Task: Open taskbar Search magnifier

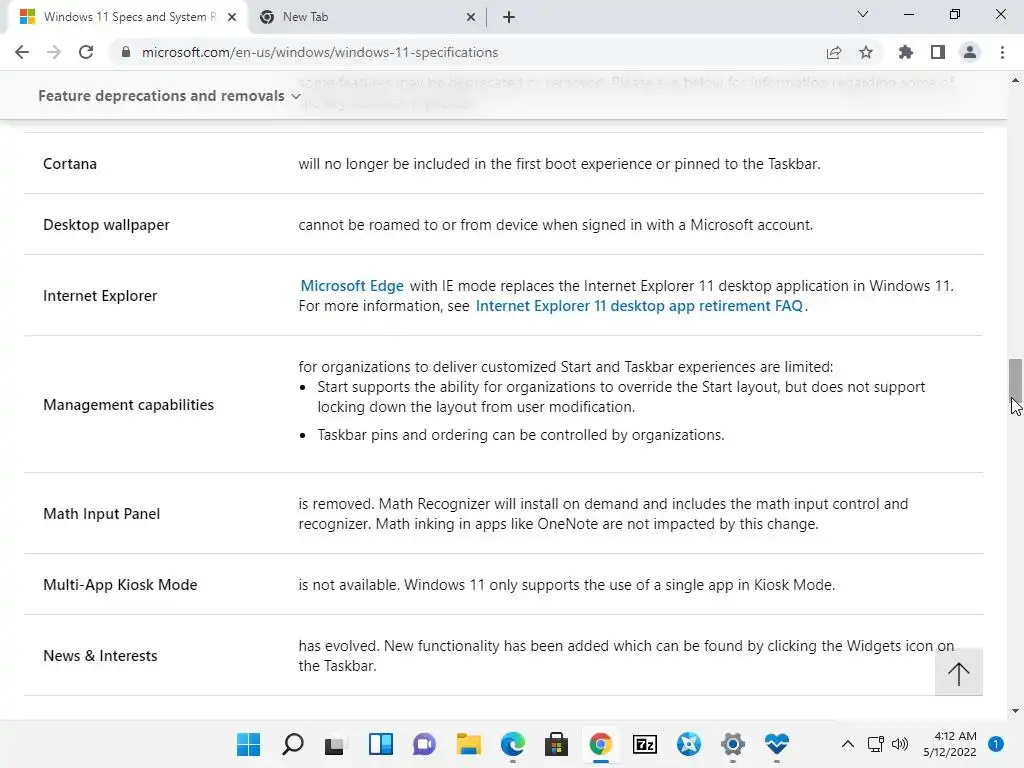Action: pos(293,744)
